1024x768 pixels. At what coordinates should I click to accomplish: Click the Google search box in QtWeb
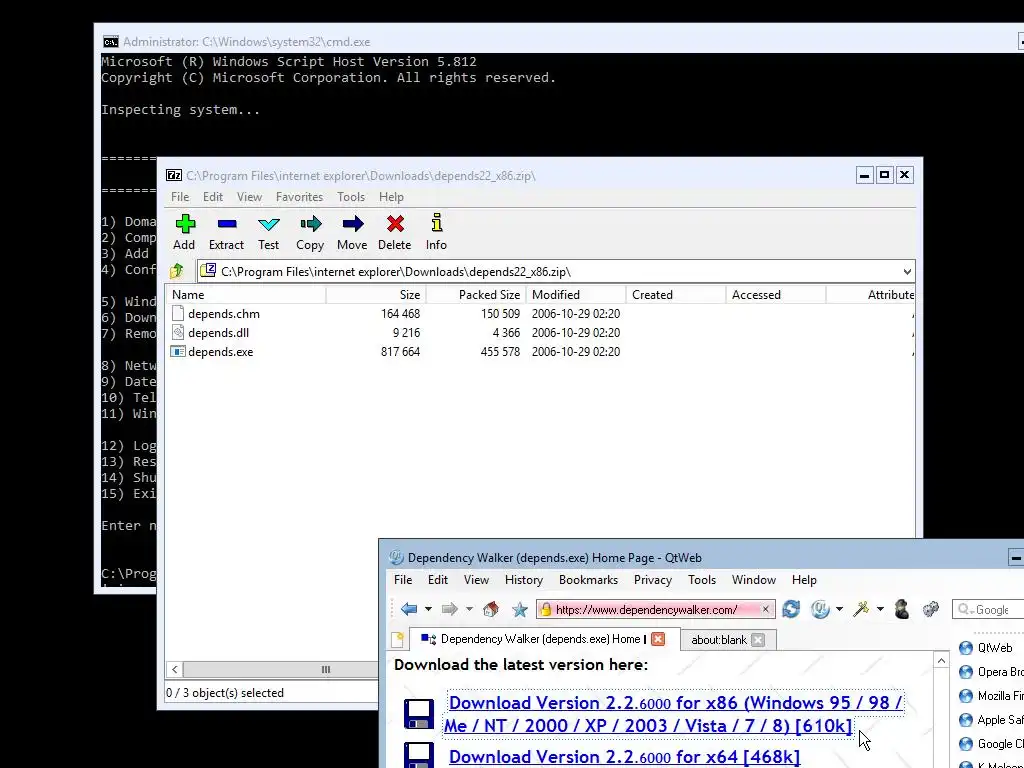coord(988,609)
